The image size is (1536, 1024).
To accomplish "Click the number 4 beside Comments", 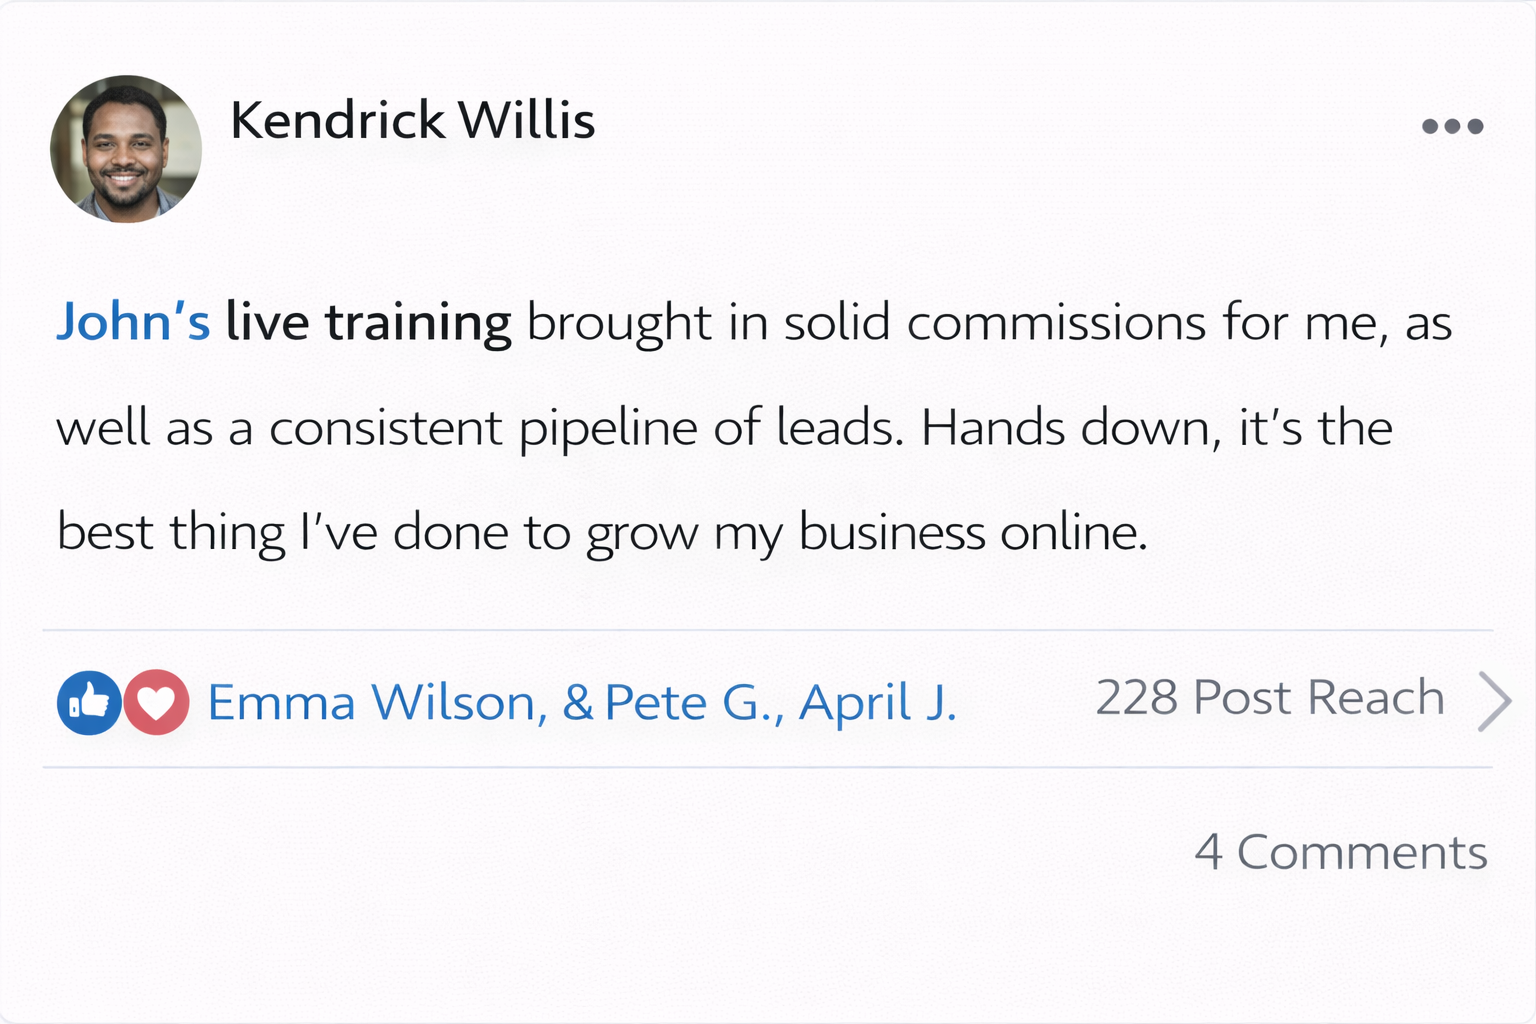I will click(x=1208, y=853).
